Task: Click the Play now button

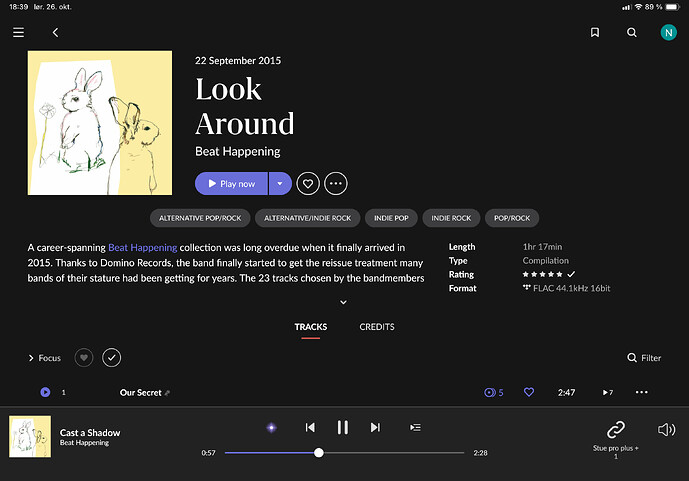Action: [231, 184]
